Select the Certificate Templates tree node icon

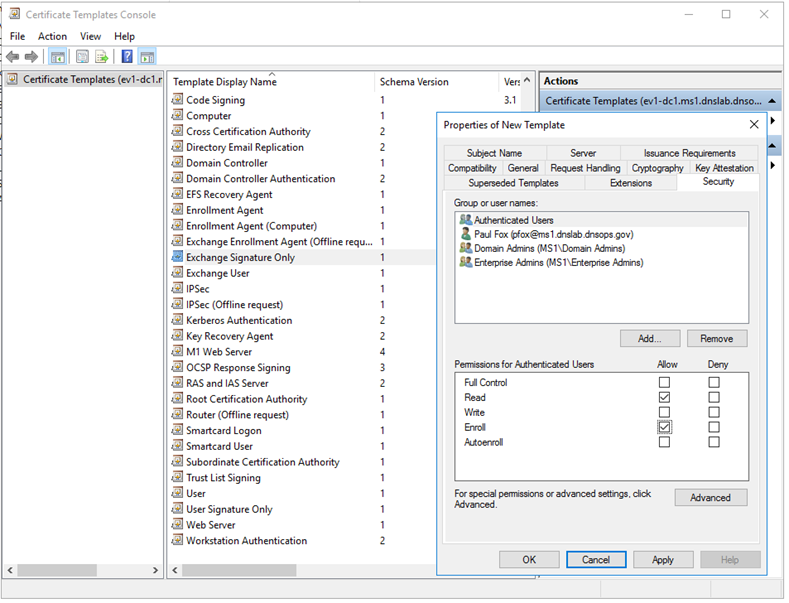click(12, 79)
